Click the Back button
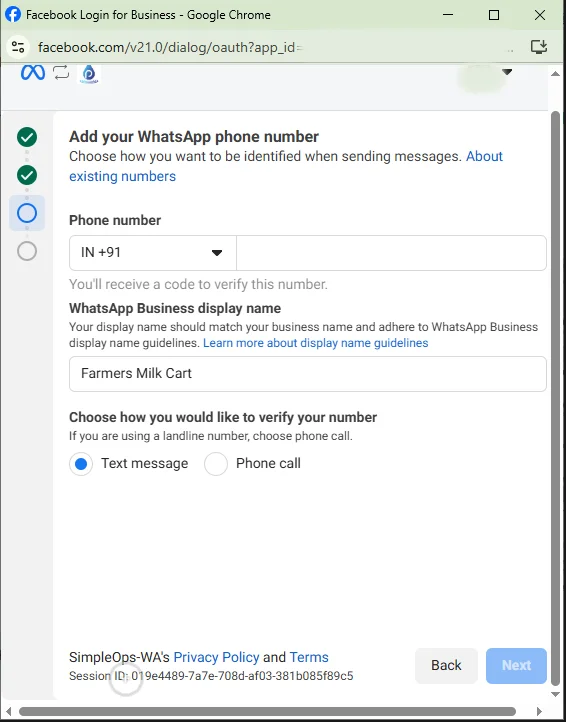The image size is (566, 722). pyautogui.click(x=446, y=665)
